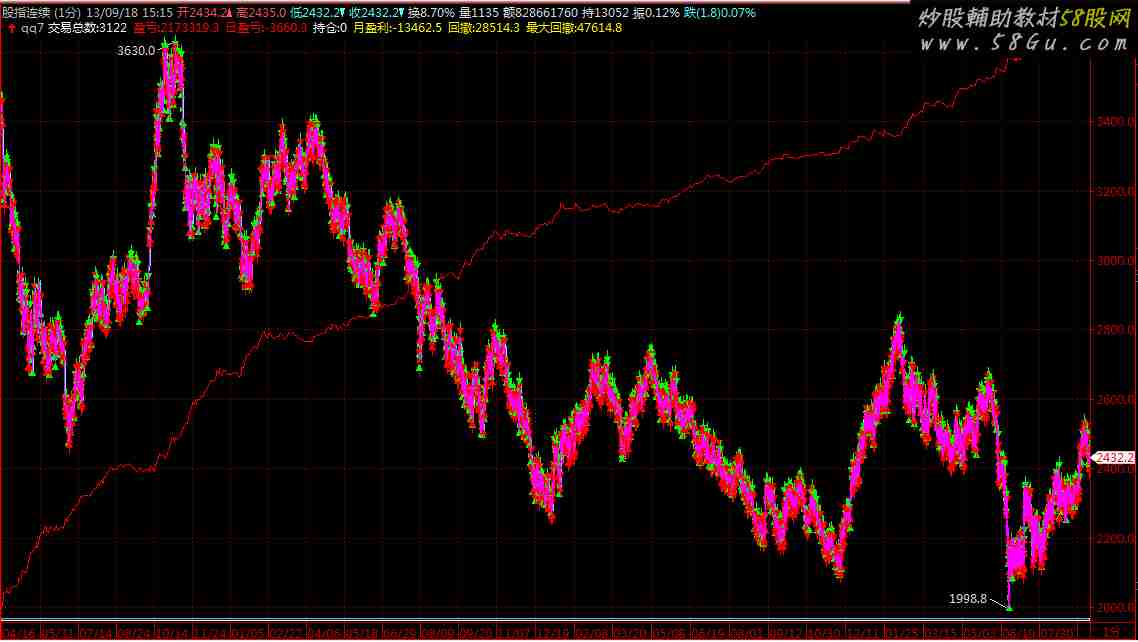
Task: Select the qq7 indicator name
Action: click(32, 28)
